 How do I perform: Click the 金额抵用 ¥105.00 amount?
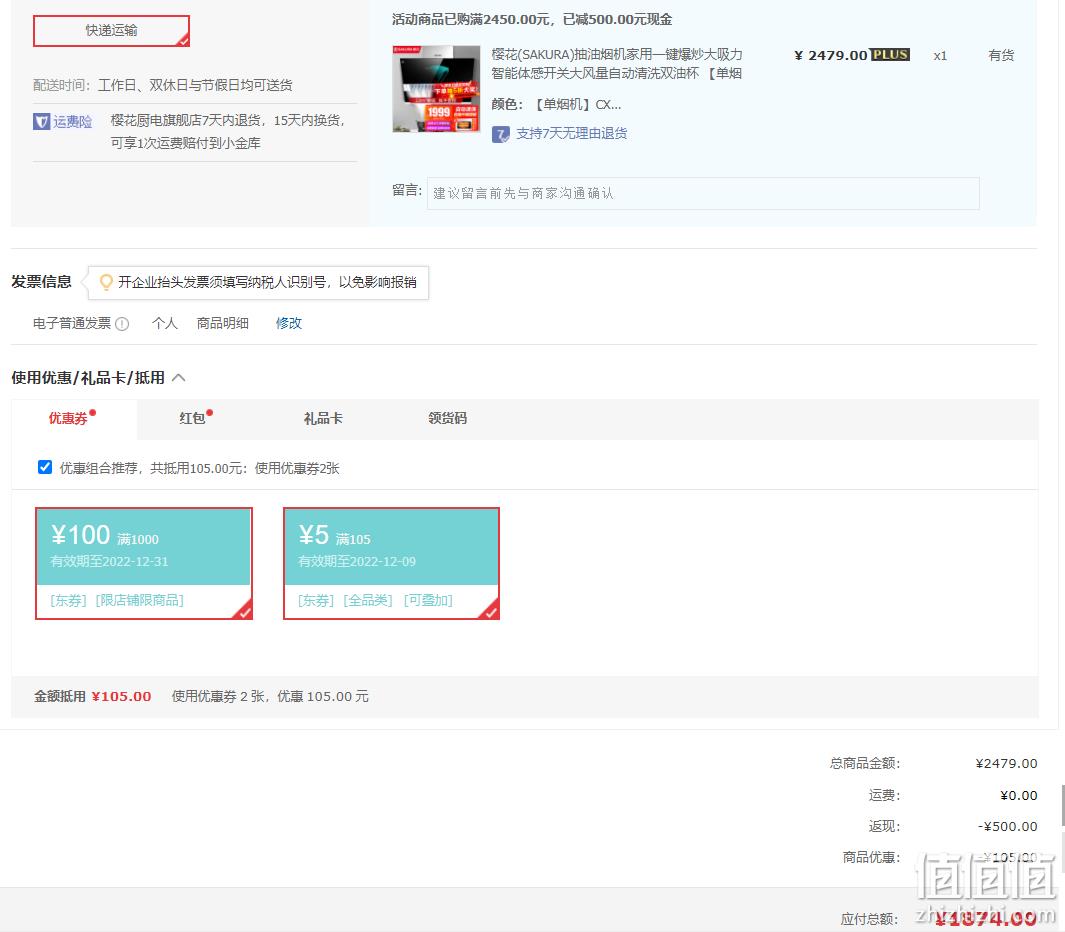click(x=122, y=696)
